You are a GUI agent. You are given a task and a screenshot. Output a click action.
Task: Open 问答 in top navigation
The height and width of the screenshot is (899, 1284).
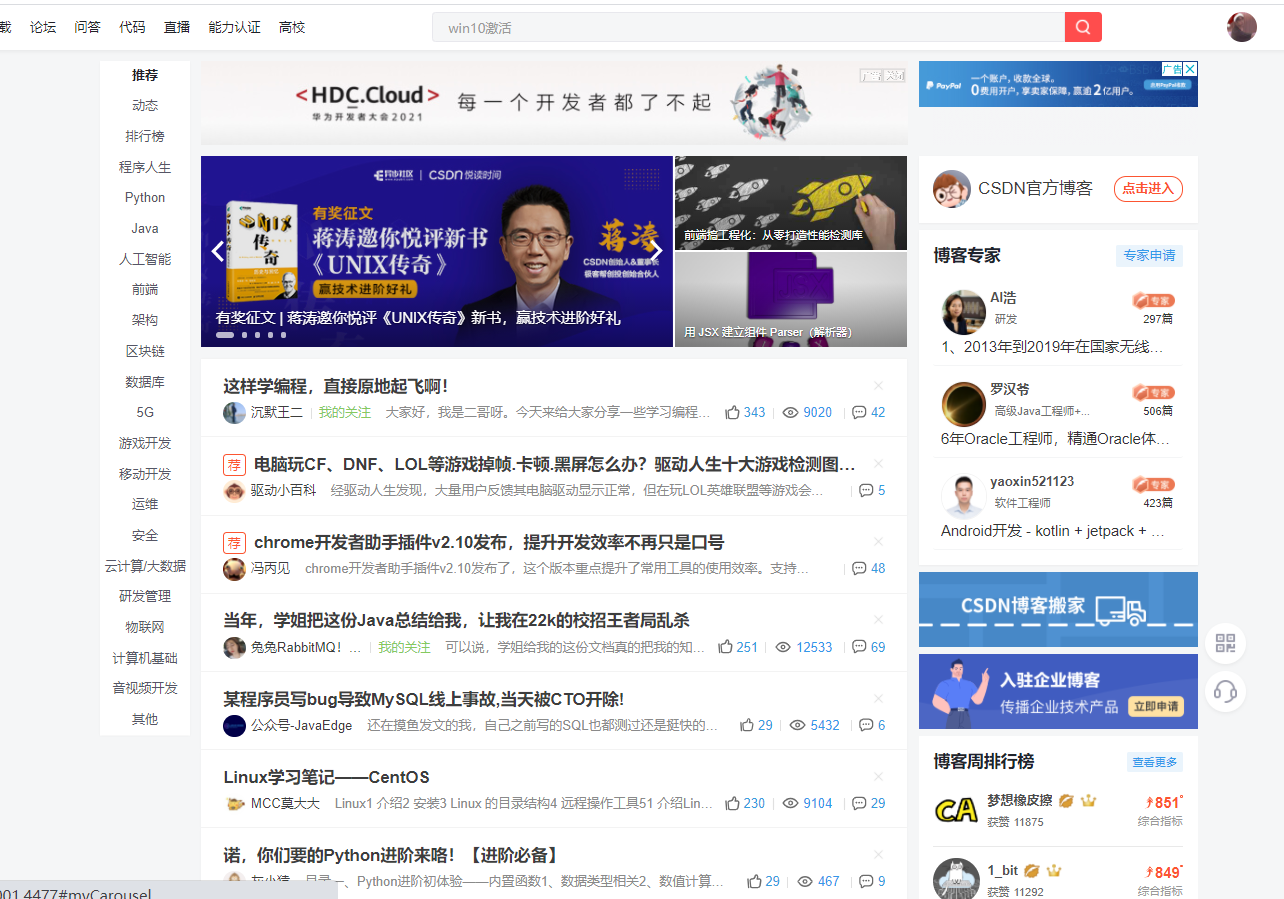tap(88, 27)
